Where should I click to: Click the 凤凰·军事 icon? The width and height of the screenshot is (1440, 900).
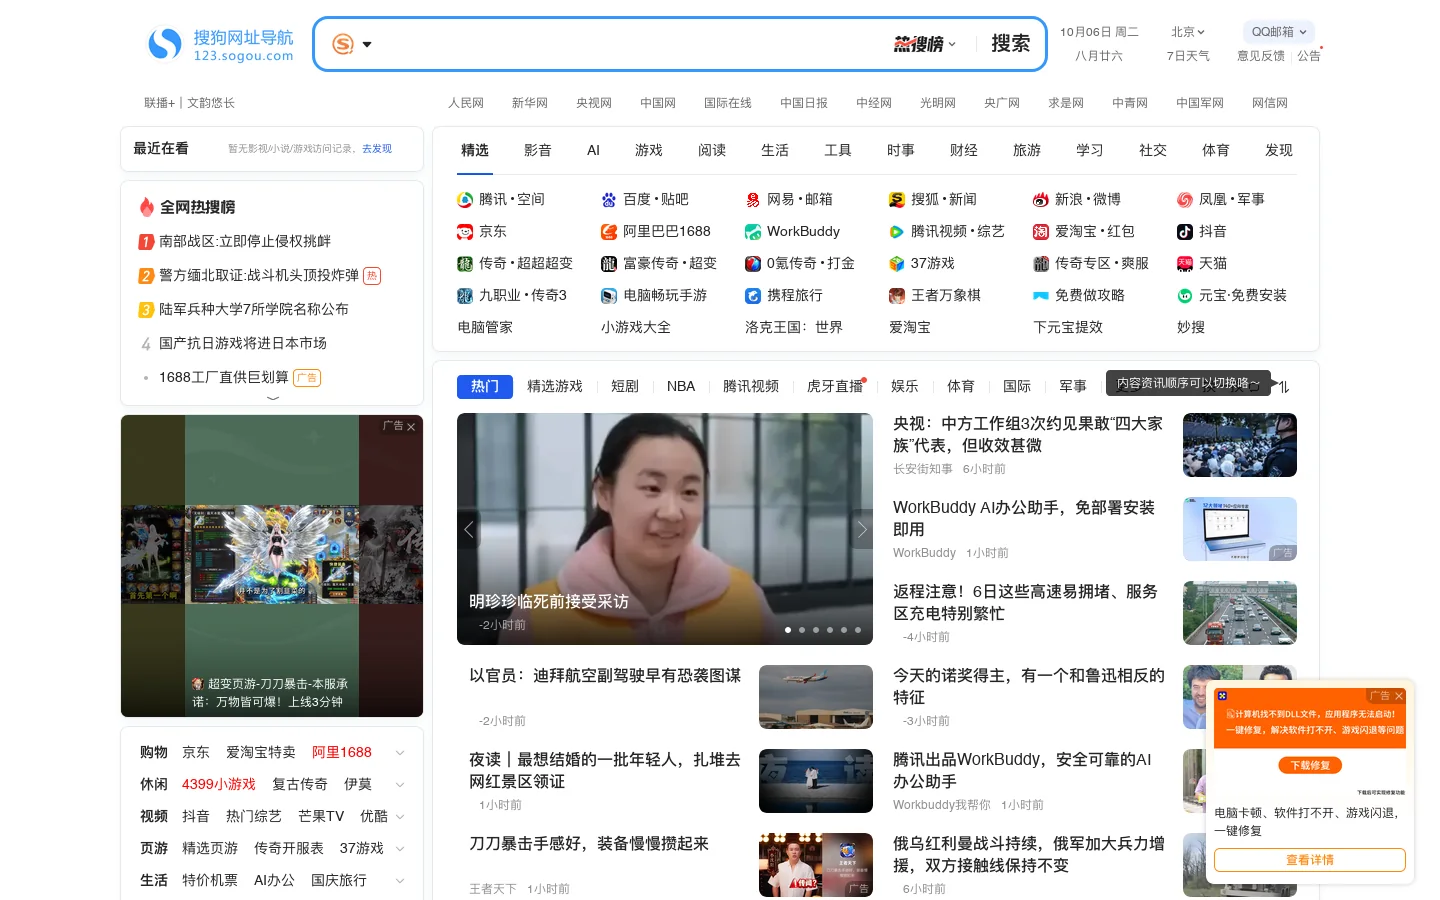tap(1185, 200)
